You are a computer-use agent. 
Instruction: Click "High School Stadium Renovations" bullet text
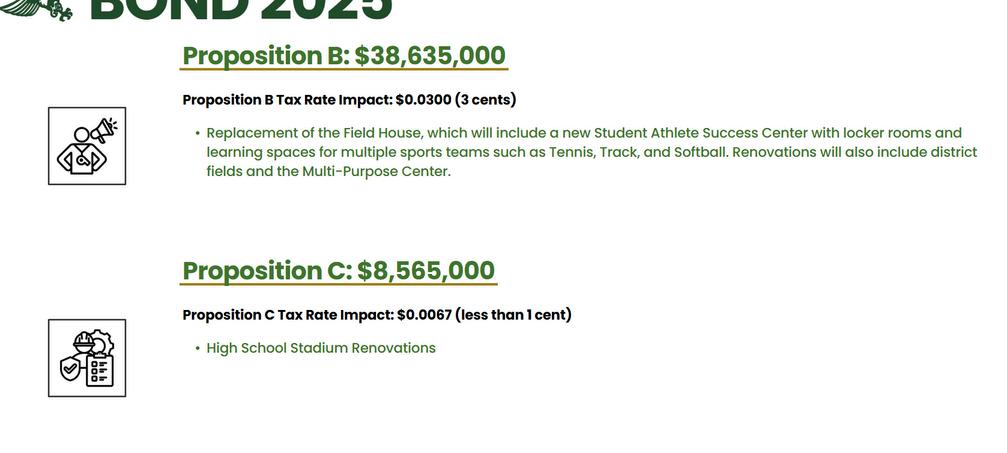pos(321,348)
